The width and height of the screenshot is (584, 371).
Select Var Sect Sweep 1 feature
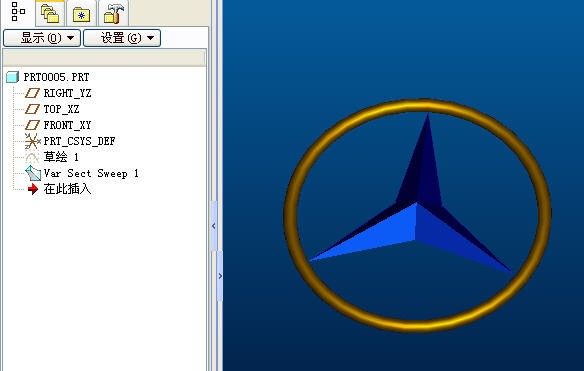click(91, 173)
